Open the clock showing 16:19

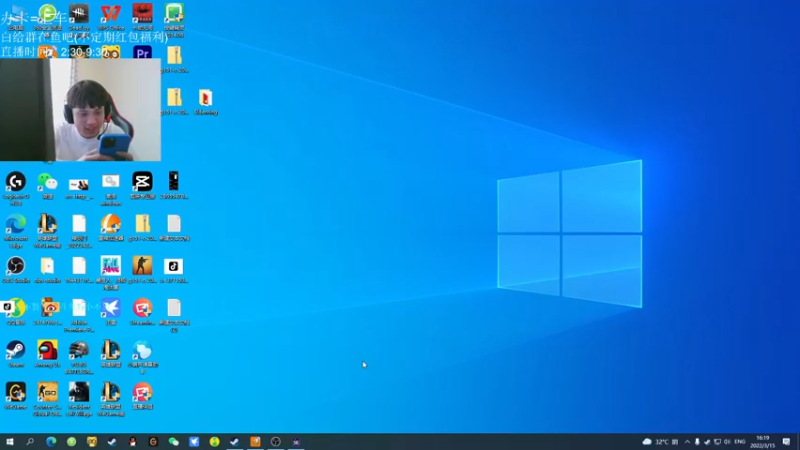[763, 442]
